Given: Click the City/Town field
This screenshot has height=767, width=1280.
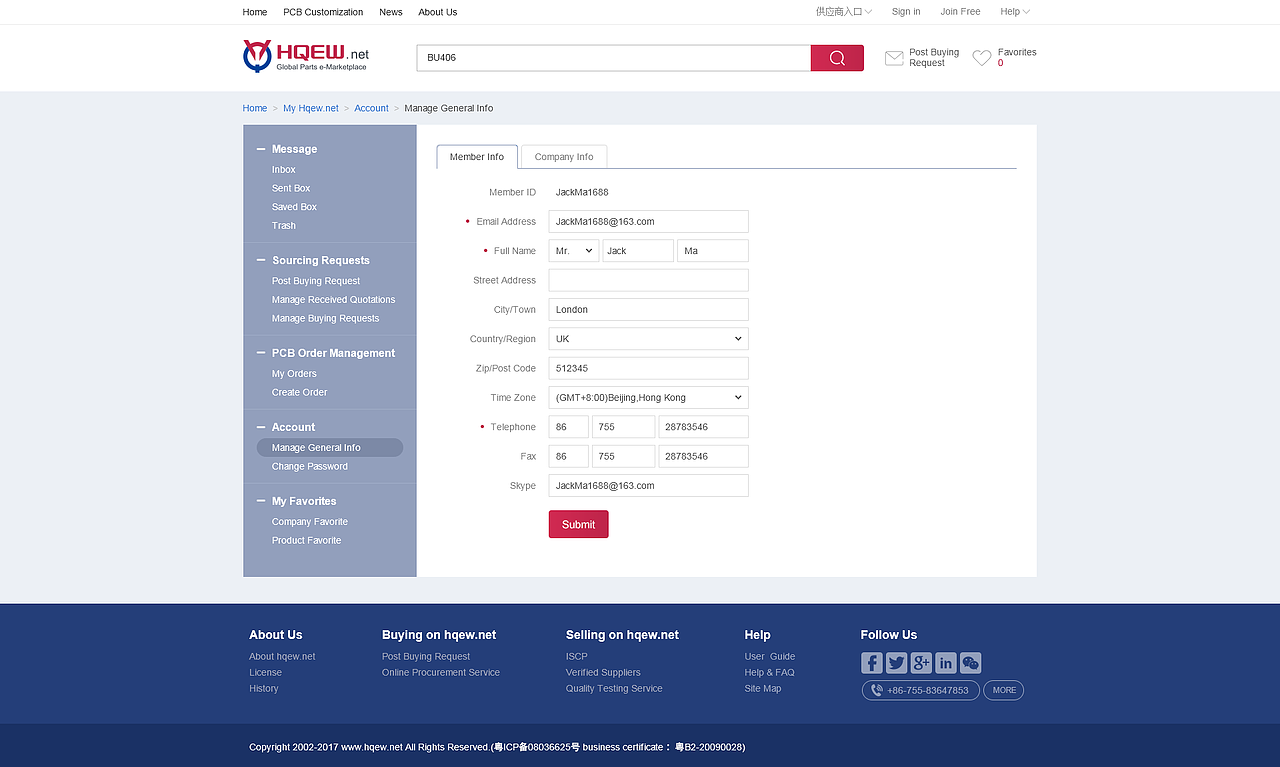Looking at the screenshot, I should click(x=648, y=310).
